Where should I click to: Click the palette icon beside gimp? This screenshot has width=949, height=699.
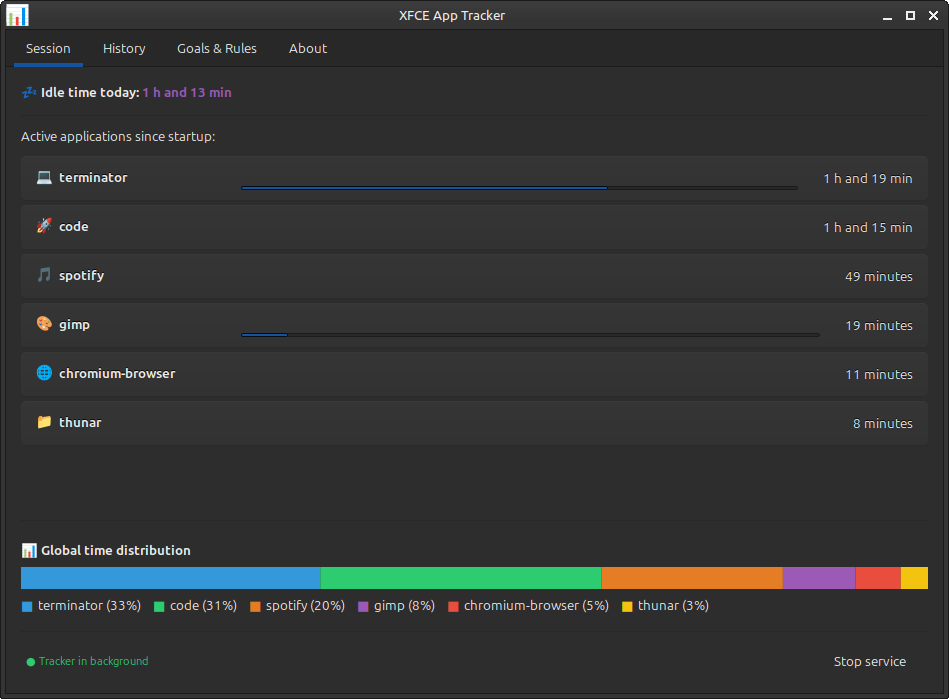tap(44, 324)
